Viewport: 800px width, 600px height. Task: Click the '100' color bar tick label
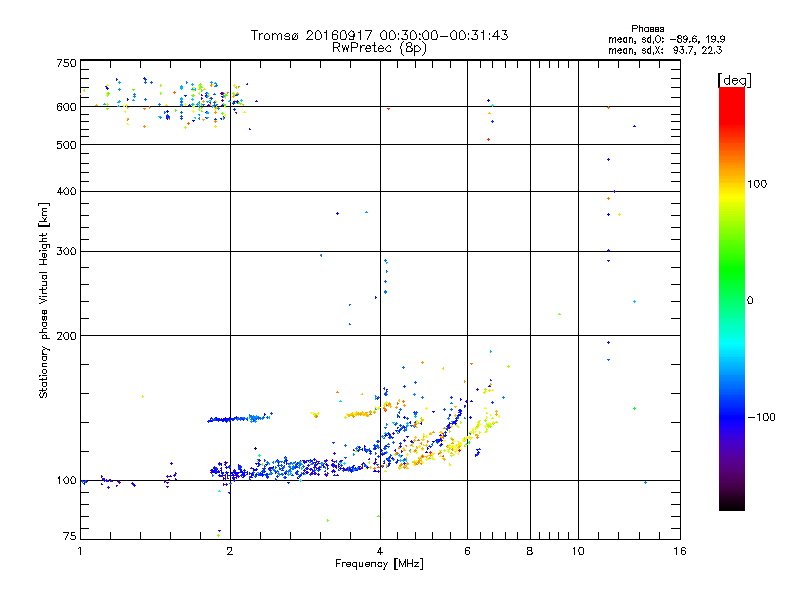757,184
